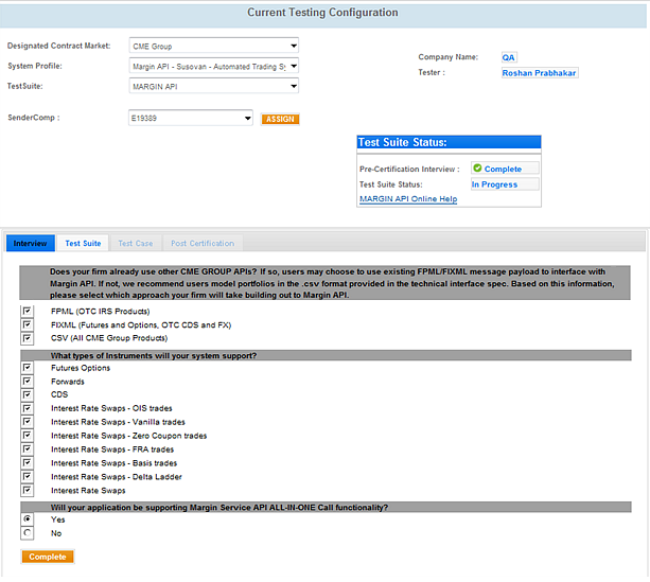Switch to the Test Suite tab
The height and width of the screenshot is (582, 650).
(83, 243)
